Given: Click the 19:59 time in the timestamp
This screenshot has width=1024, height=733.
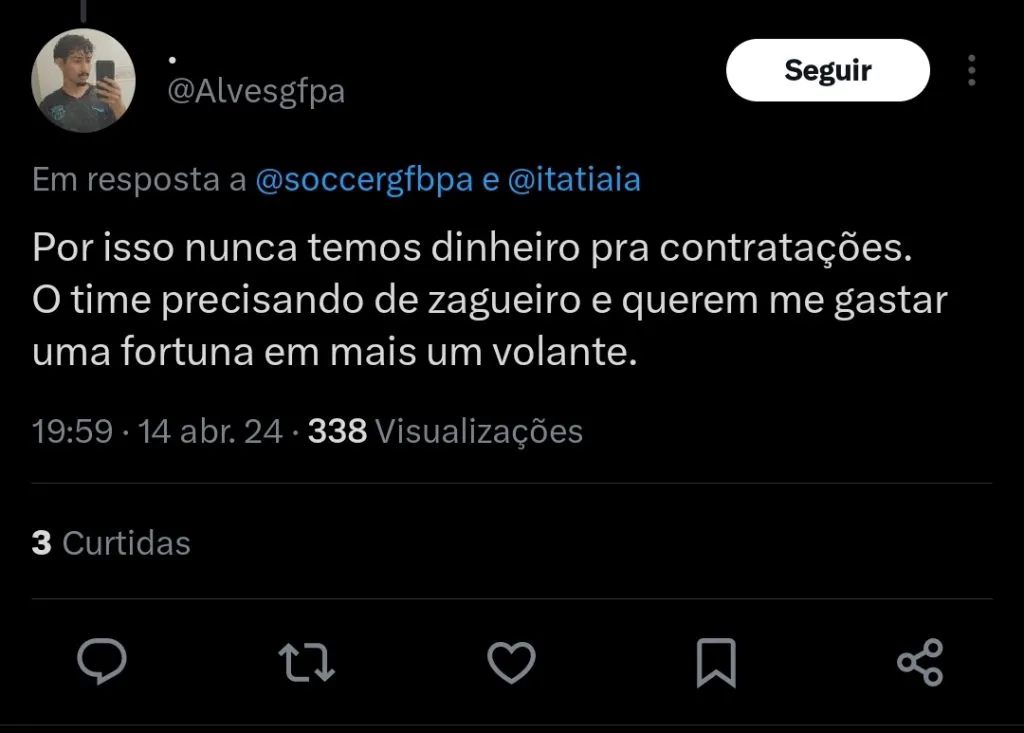Looking at the screenshot, I should pos(72,431).
